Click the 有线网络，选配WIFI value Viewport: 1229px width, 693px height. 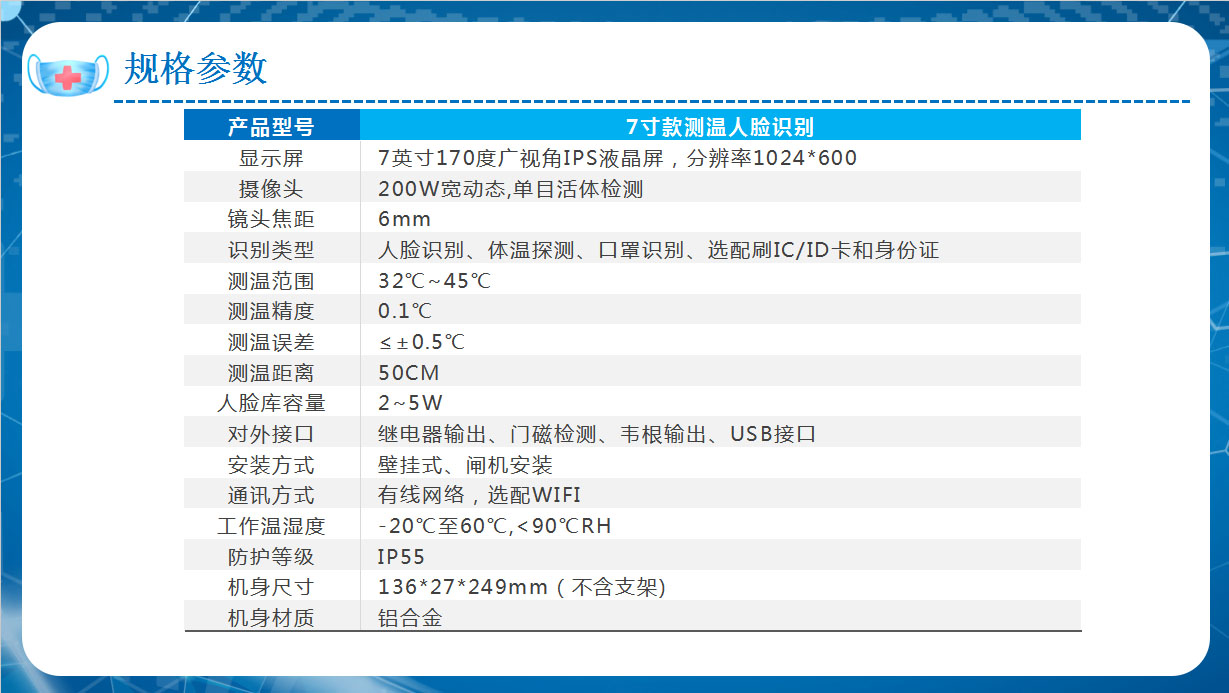479,495
